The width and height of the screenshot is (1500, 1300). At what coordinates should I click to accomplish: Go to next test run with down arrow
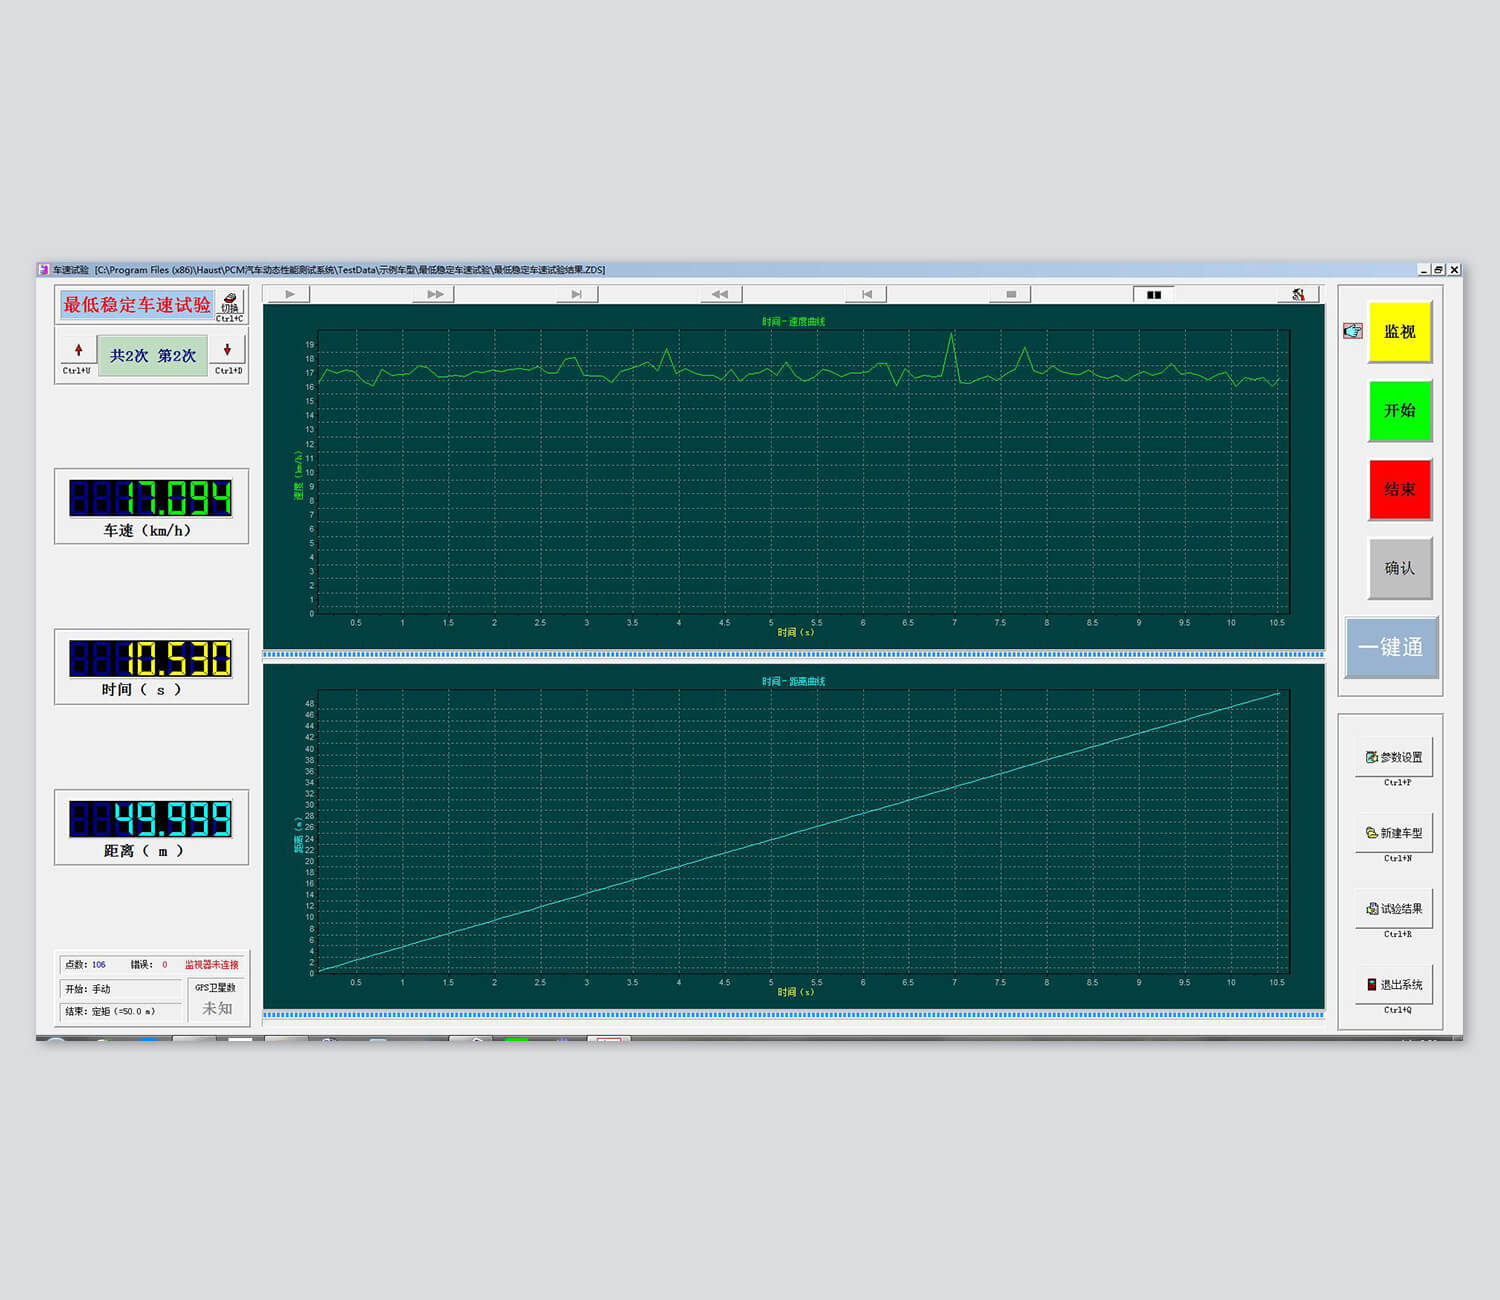pyautogui.click(x=227, y=351)
